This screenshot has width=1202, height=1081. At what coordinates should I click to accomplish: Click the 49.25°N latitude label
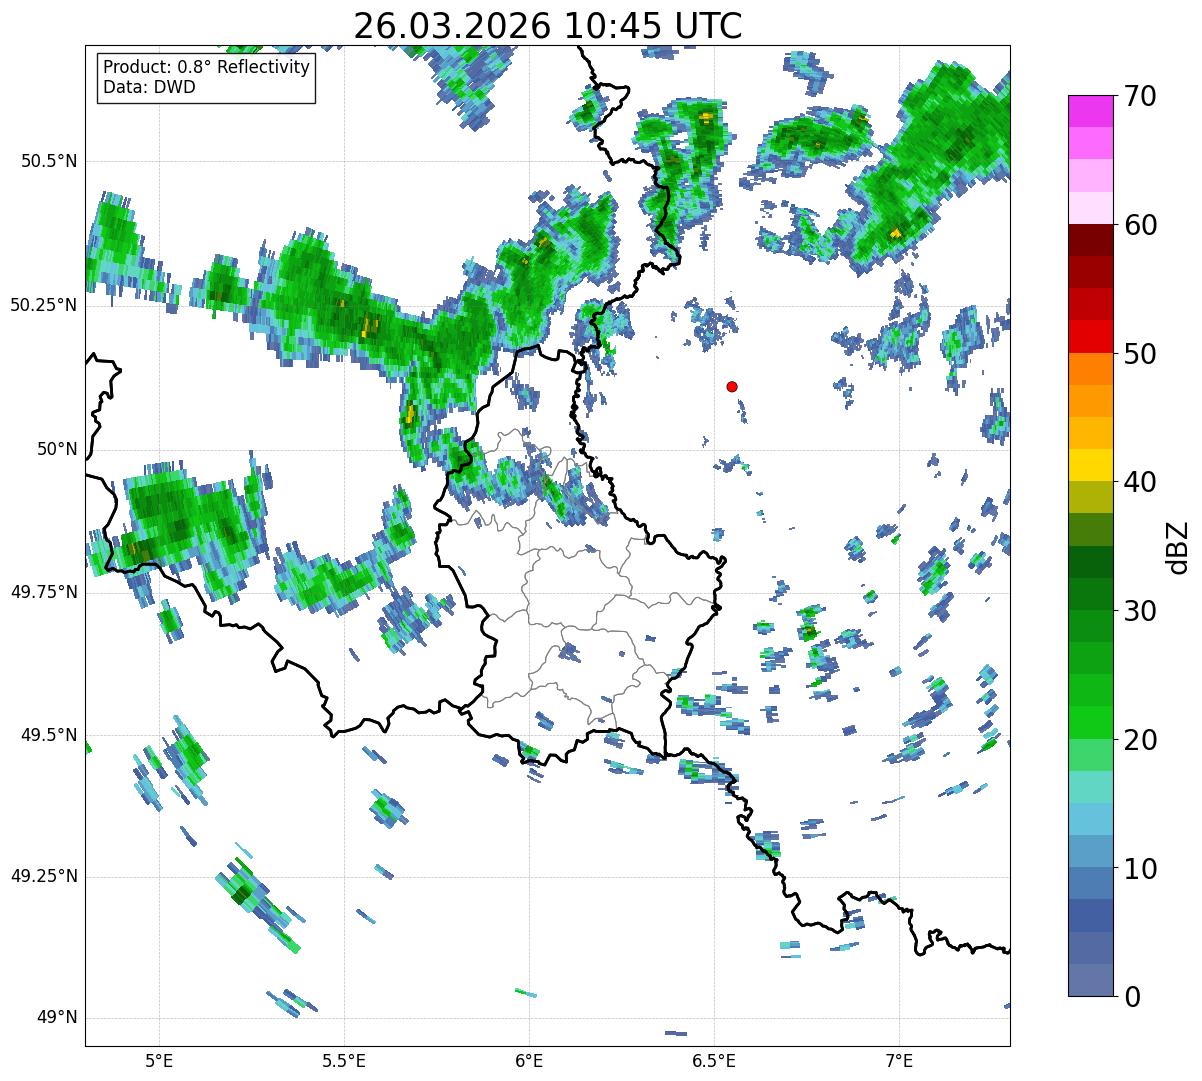44,877
